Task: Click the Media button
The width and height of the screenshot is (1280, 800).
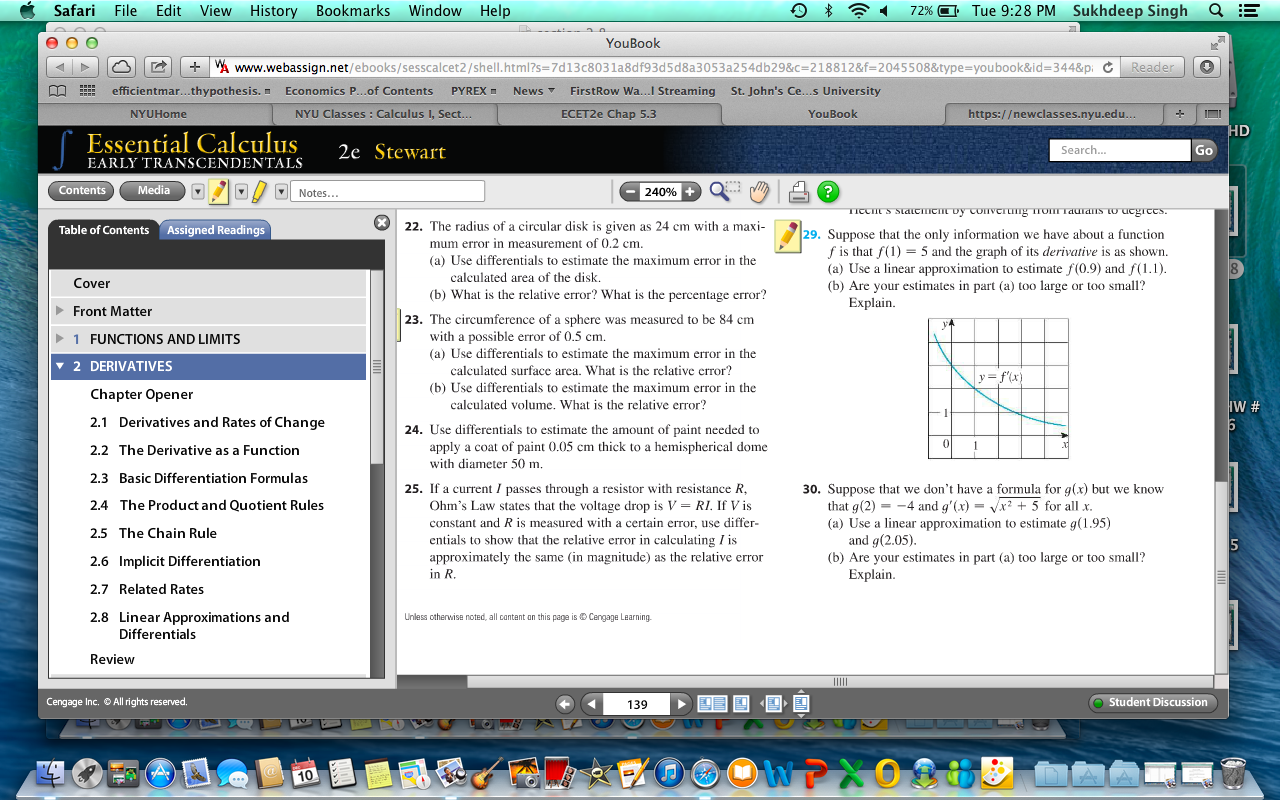Action: tap(153, 190)
